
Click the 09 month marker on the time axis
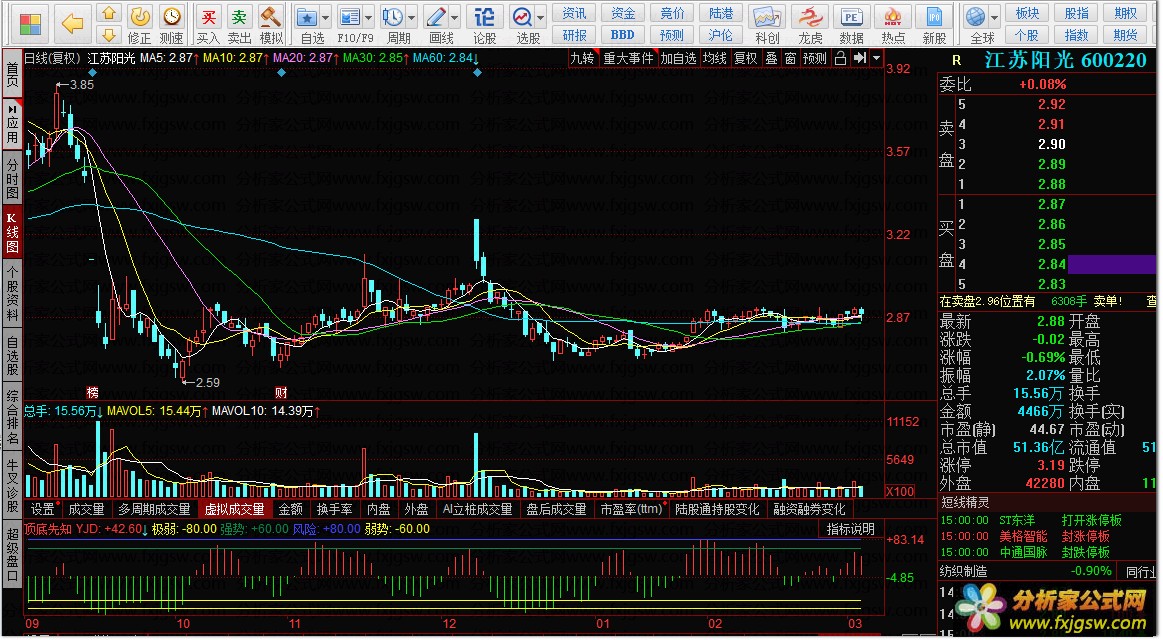(32, 624)
